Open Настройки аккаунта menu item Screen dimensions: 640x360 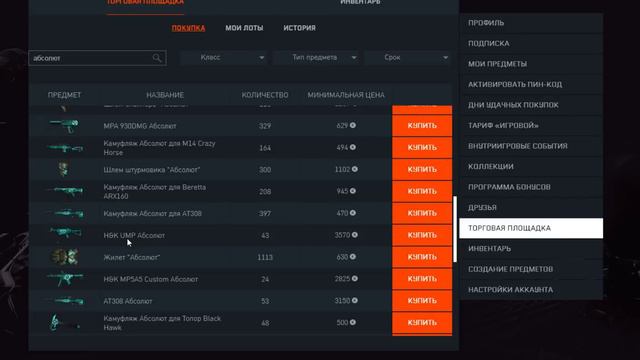pyautogui.click(x=531, y=290)
